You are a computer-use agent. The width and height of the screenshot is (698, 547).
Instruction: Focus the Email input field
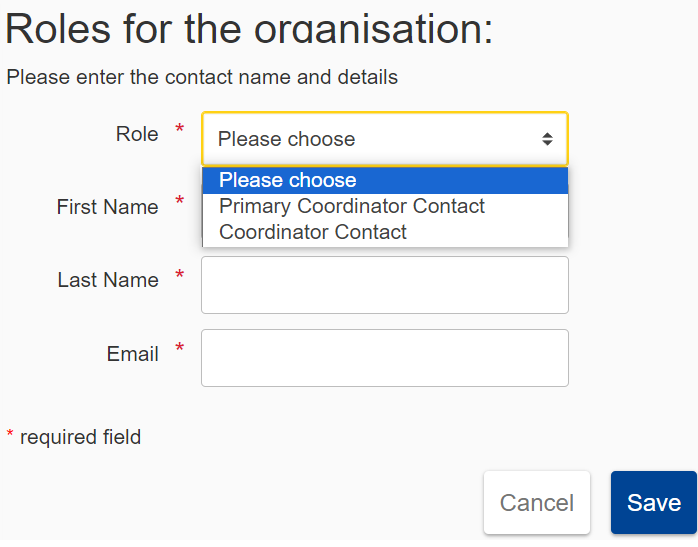click(x=384, y=358)
